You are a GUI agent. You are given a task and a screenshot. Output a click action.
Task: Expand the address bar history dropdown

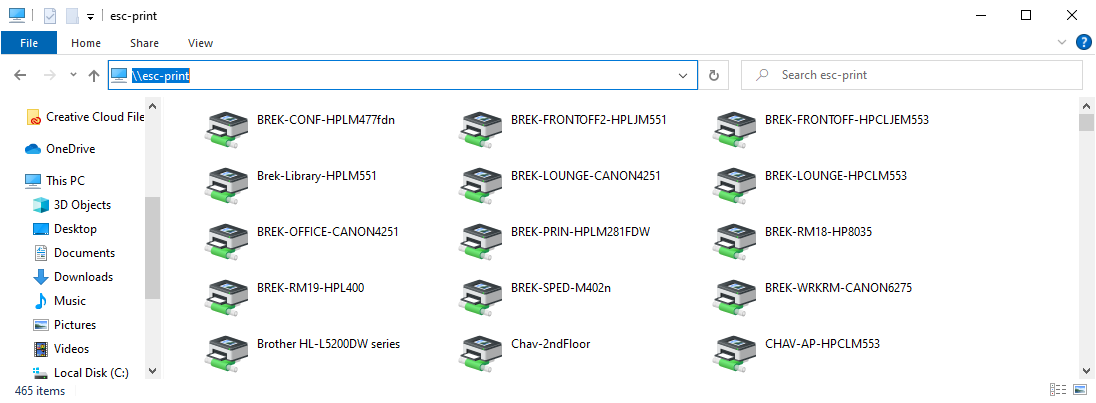pyautogui.click(x=683, y=76)
